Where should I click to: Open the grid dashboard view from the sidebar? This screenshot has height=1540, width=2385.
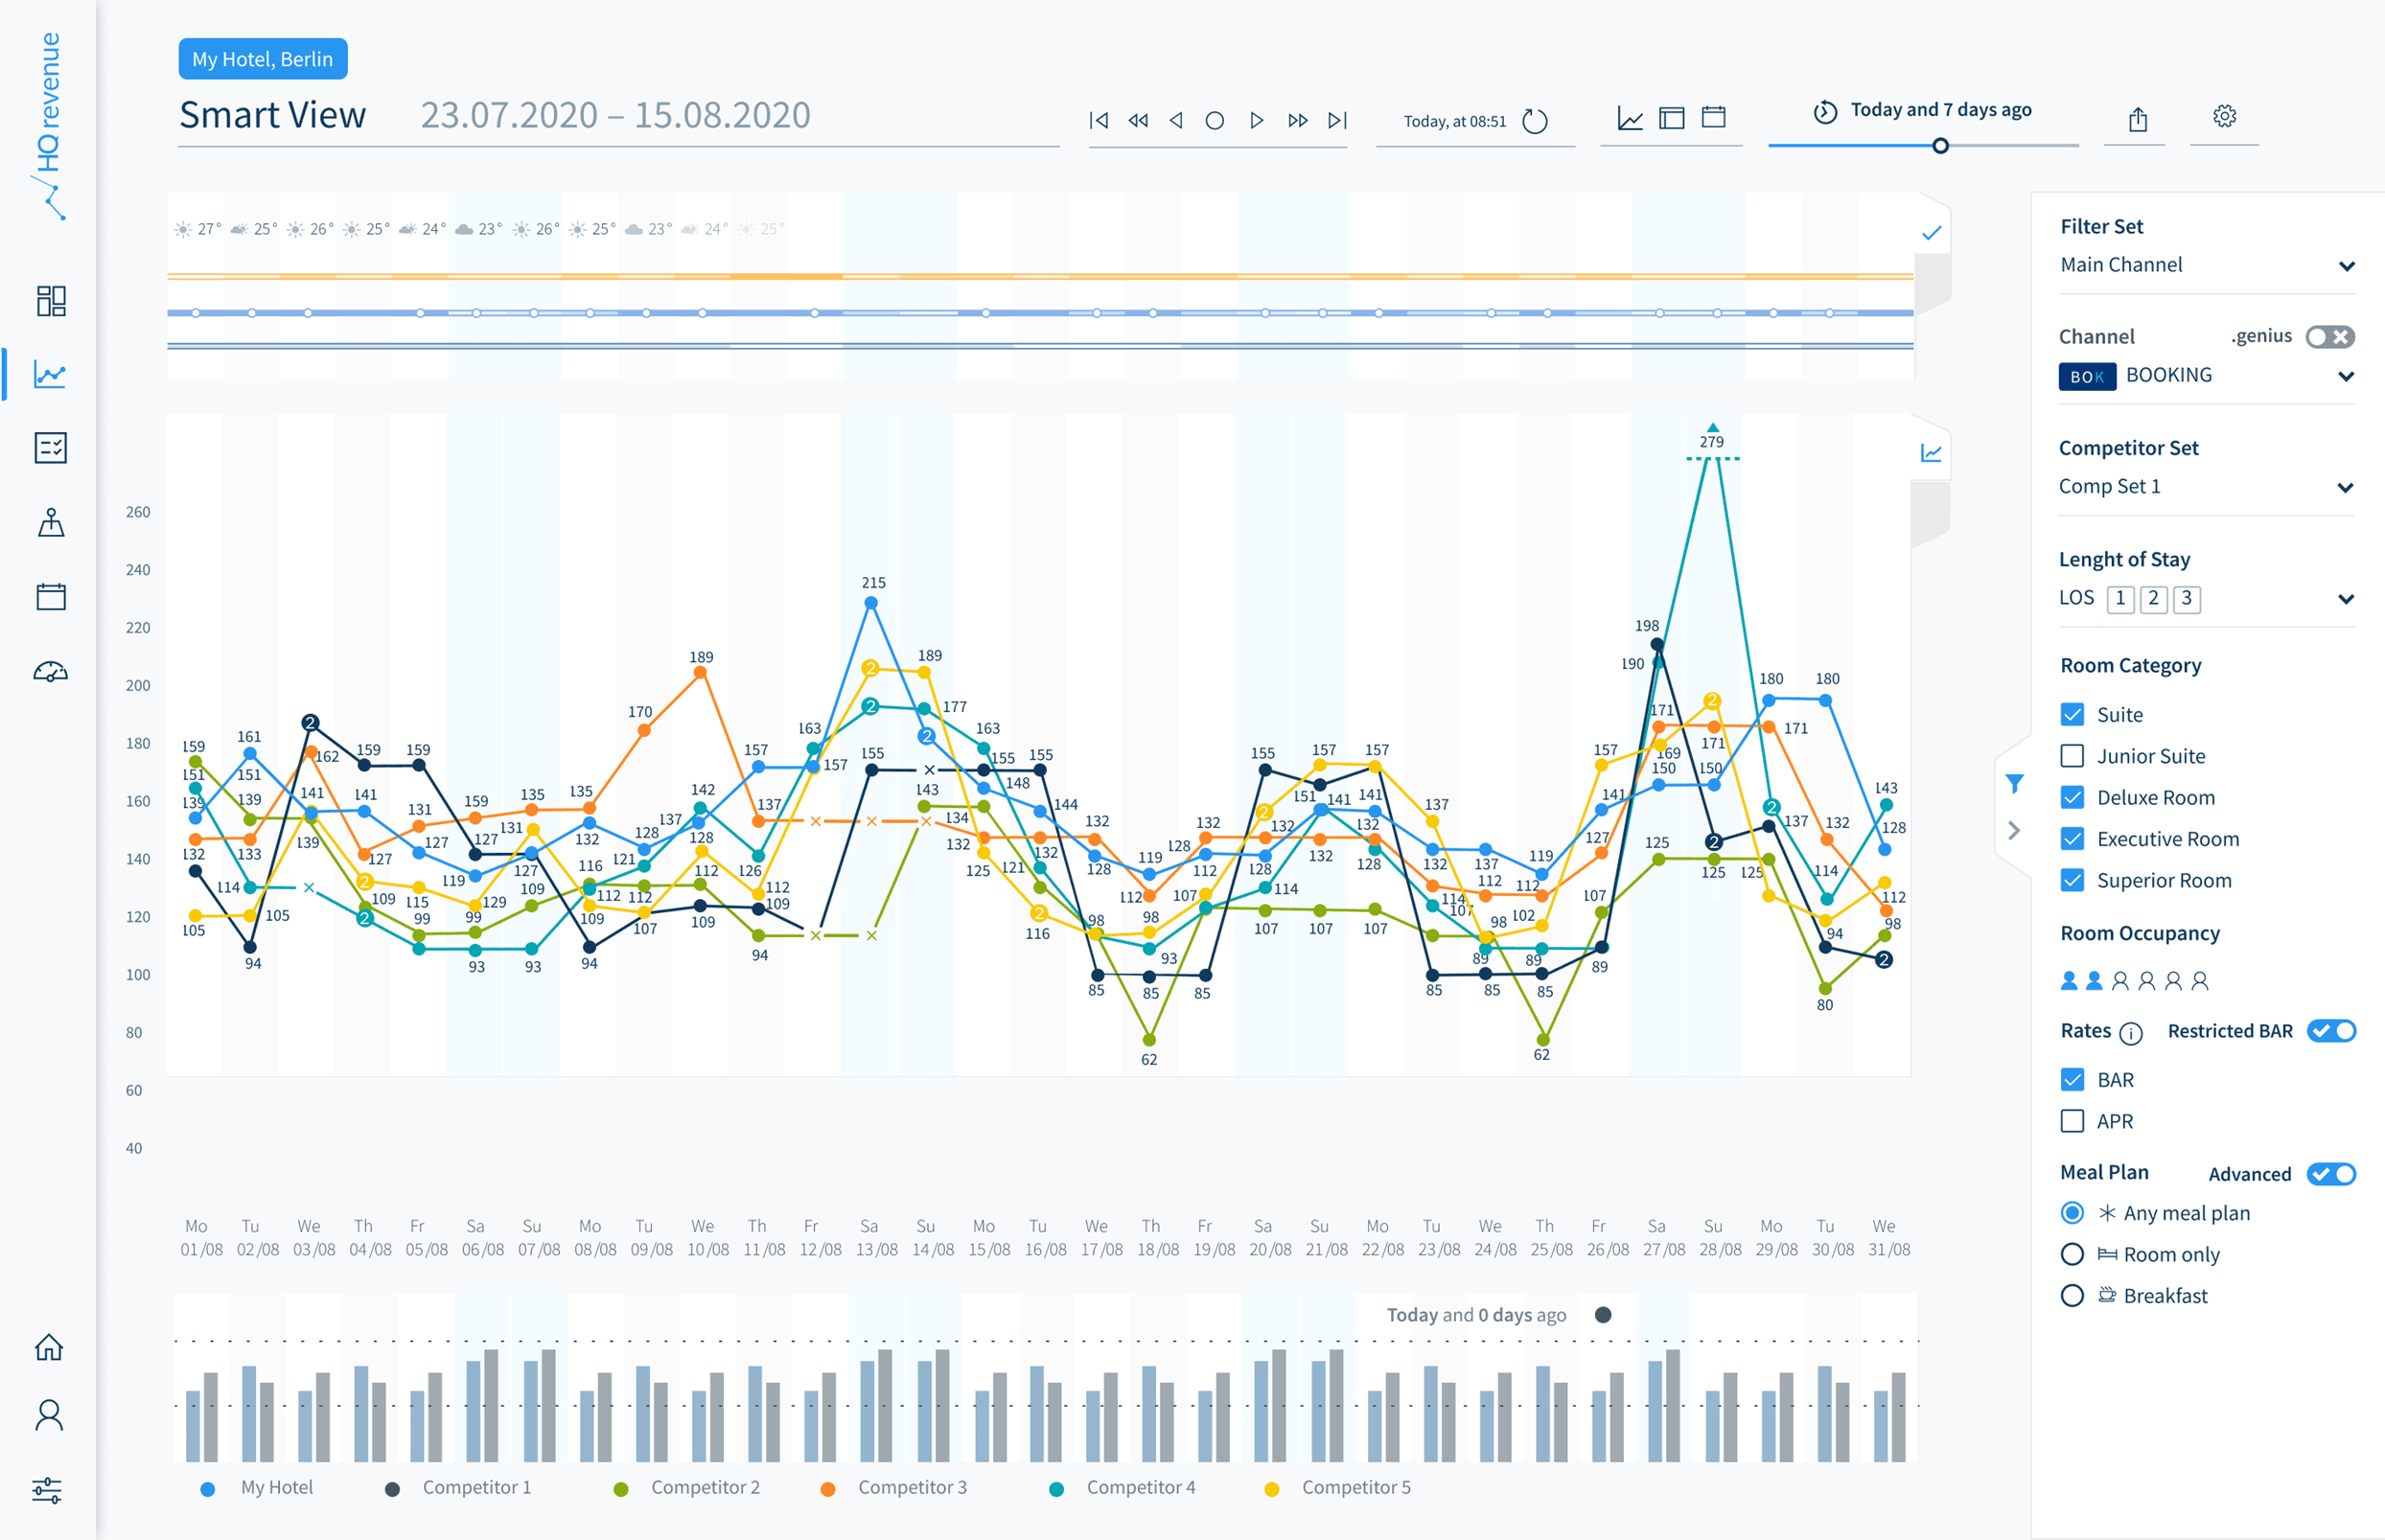[x=49, y=300]
